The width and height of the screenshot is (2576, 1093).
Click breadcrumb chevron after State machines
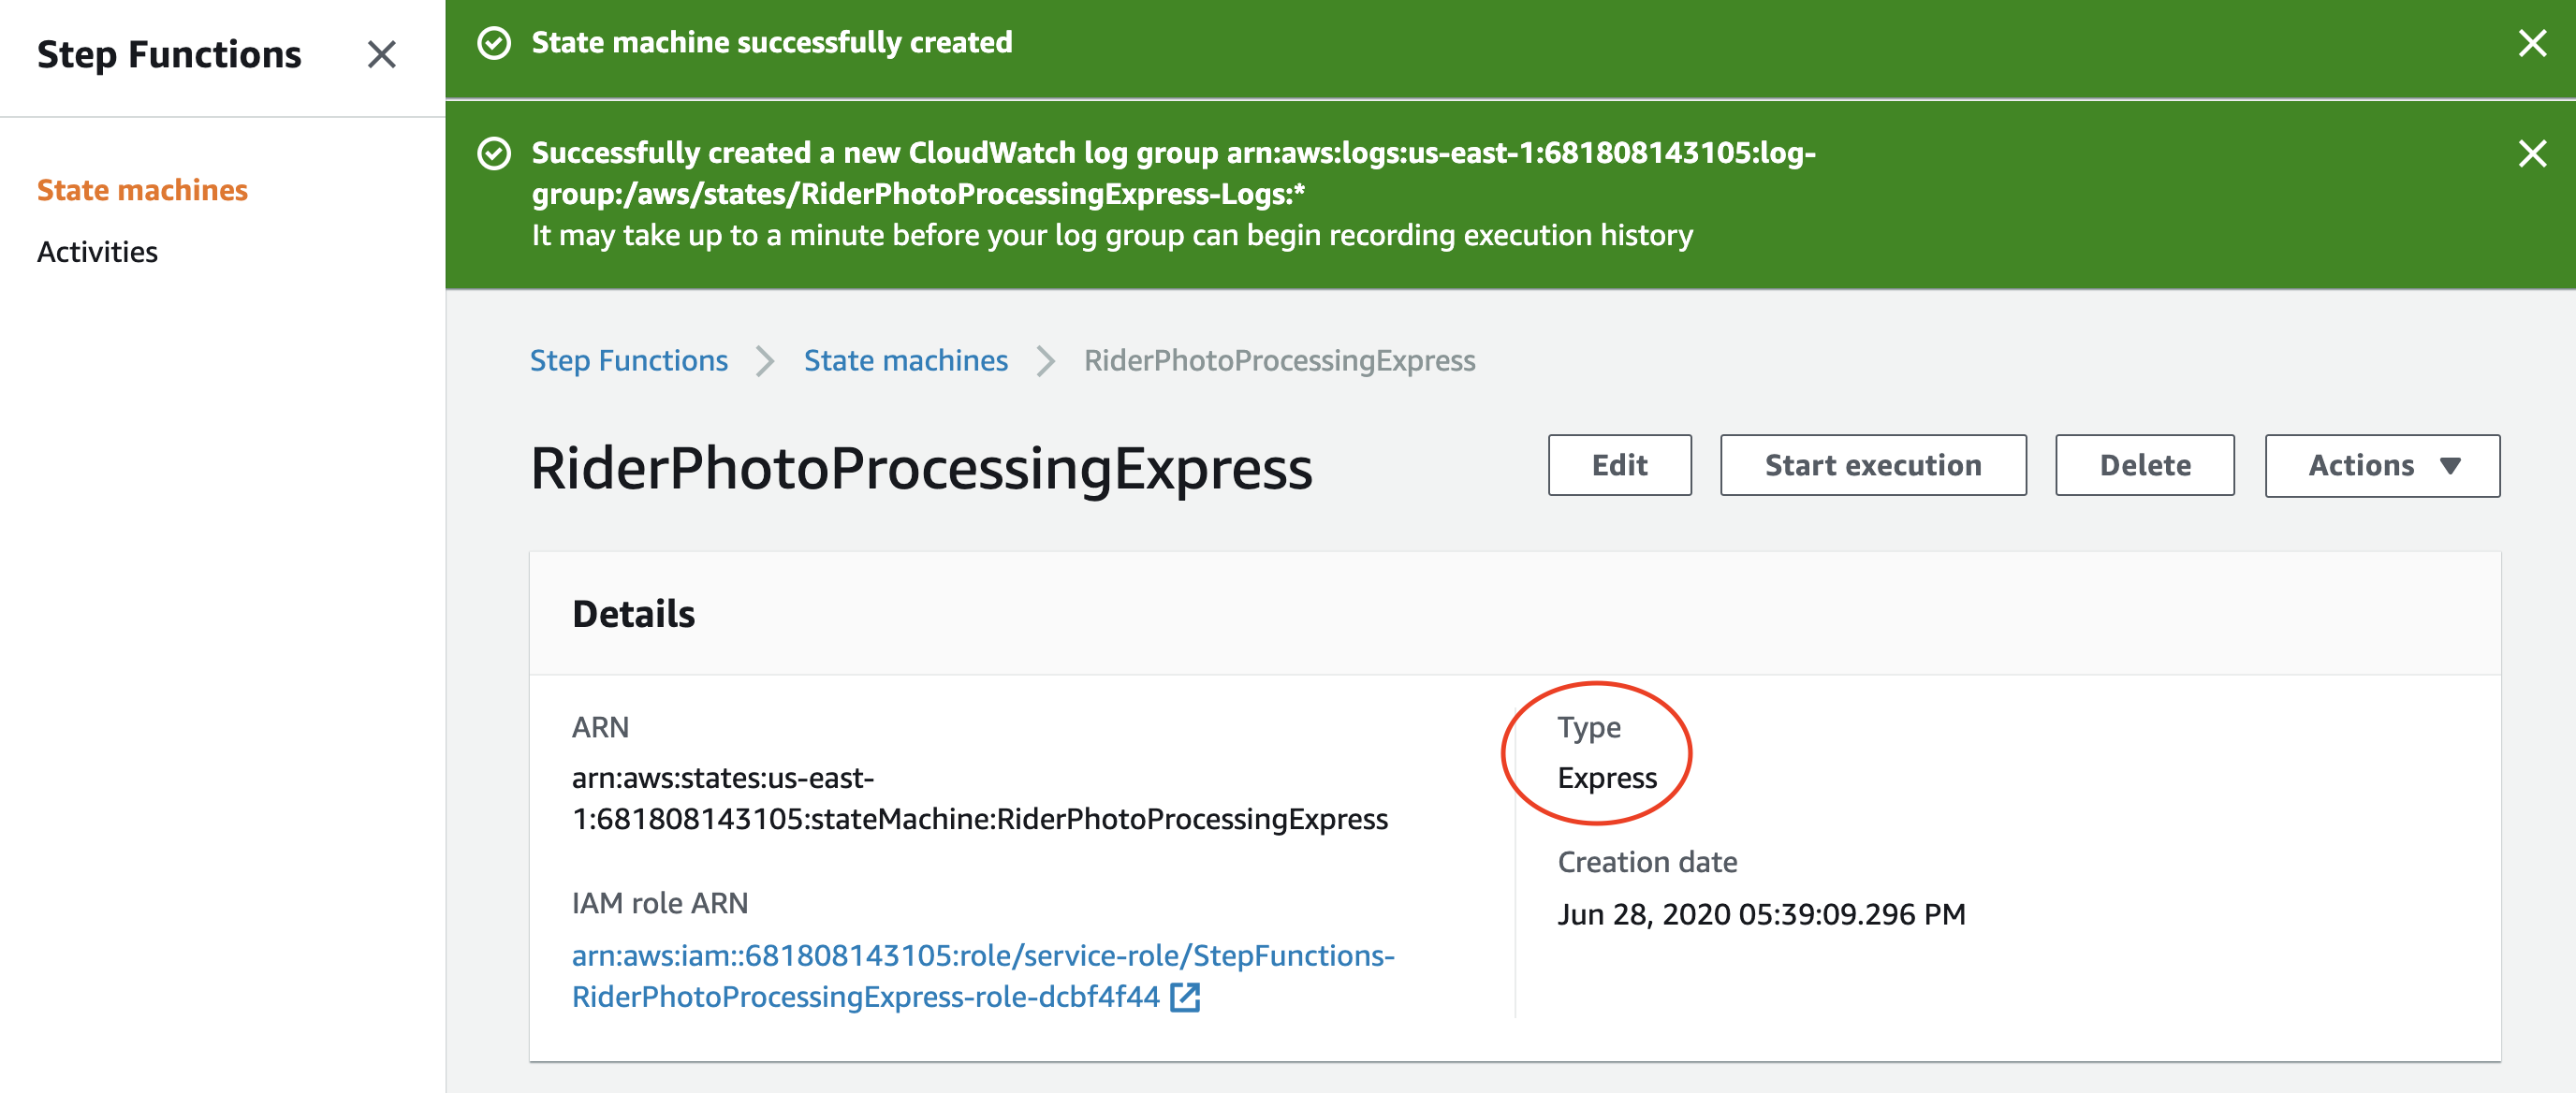1045,361
